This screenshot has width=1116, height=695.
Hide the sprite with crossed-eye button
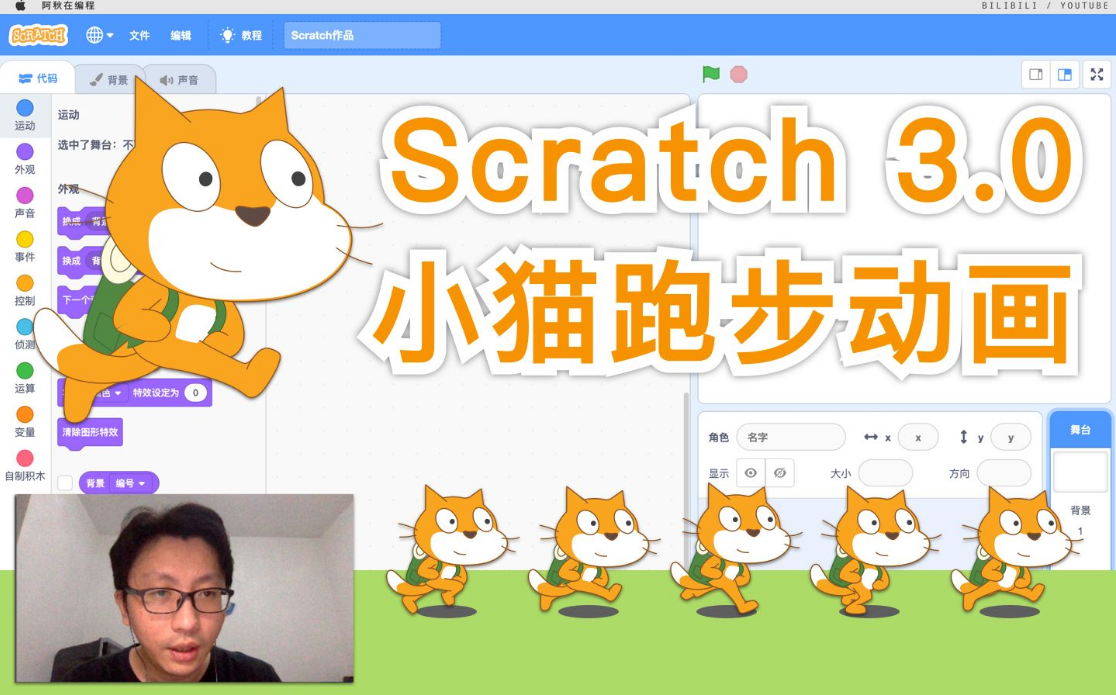(780, 473)
